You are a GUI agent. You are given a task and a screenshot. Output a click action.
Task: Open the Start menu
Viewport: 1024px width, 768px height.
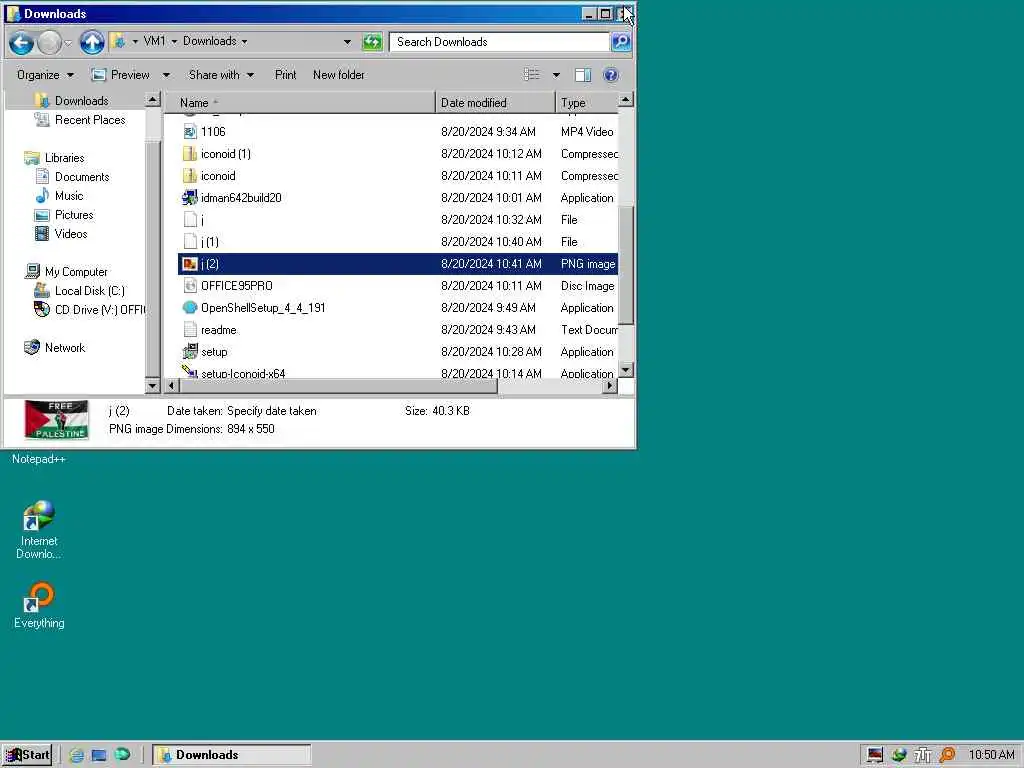pos(27,755)
